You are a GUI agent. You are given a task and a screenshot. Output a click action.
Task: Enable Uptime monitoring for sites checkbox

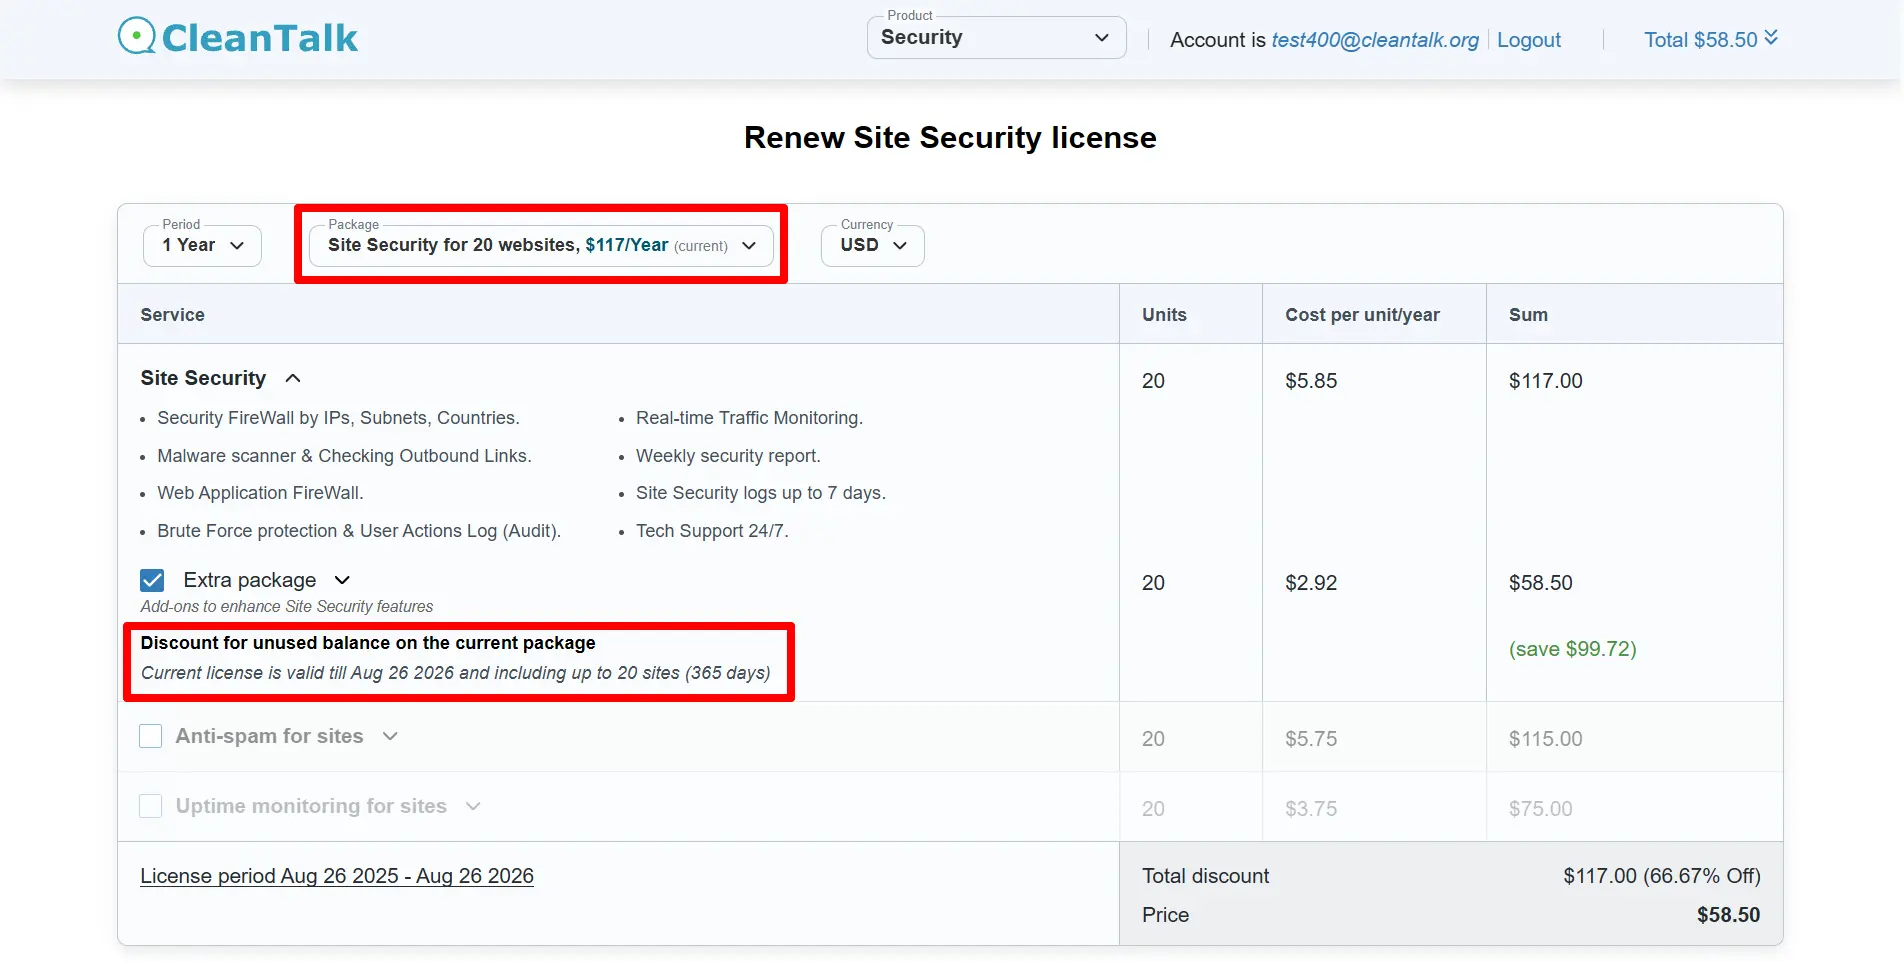point(151,806)
